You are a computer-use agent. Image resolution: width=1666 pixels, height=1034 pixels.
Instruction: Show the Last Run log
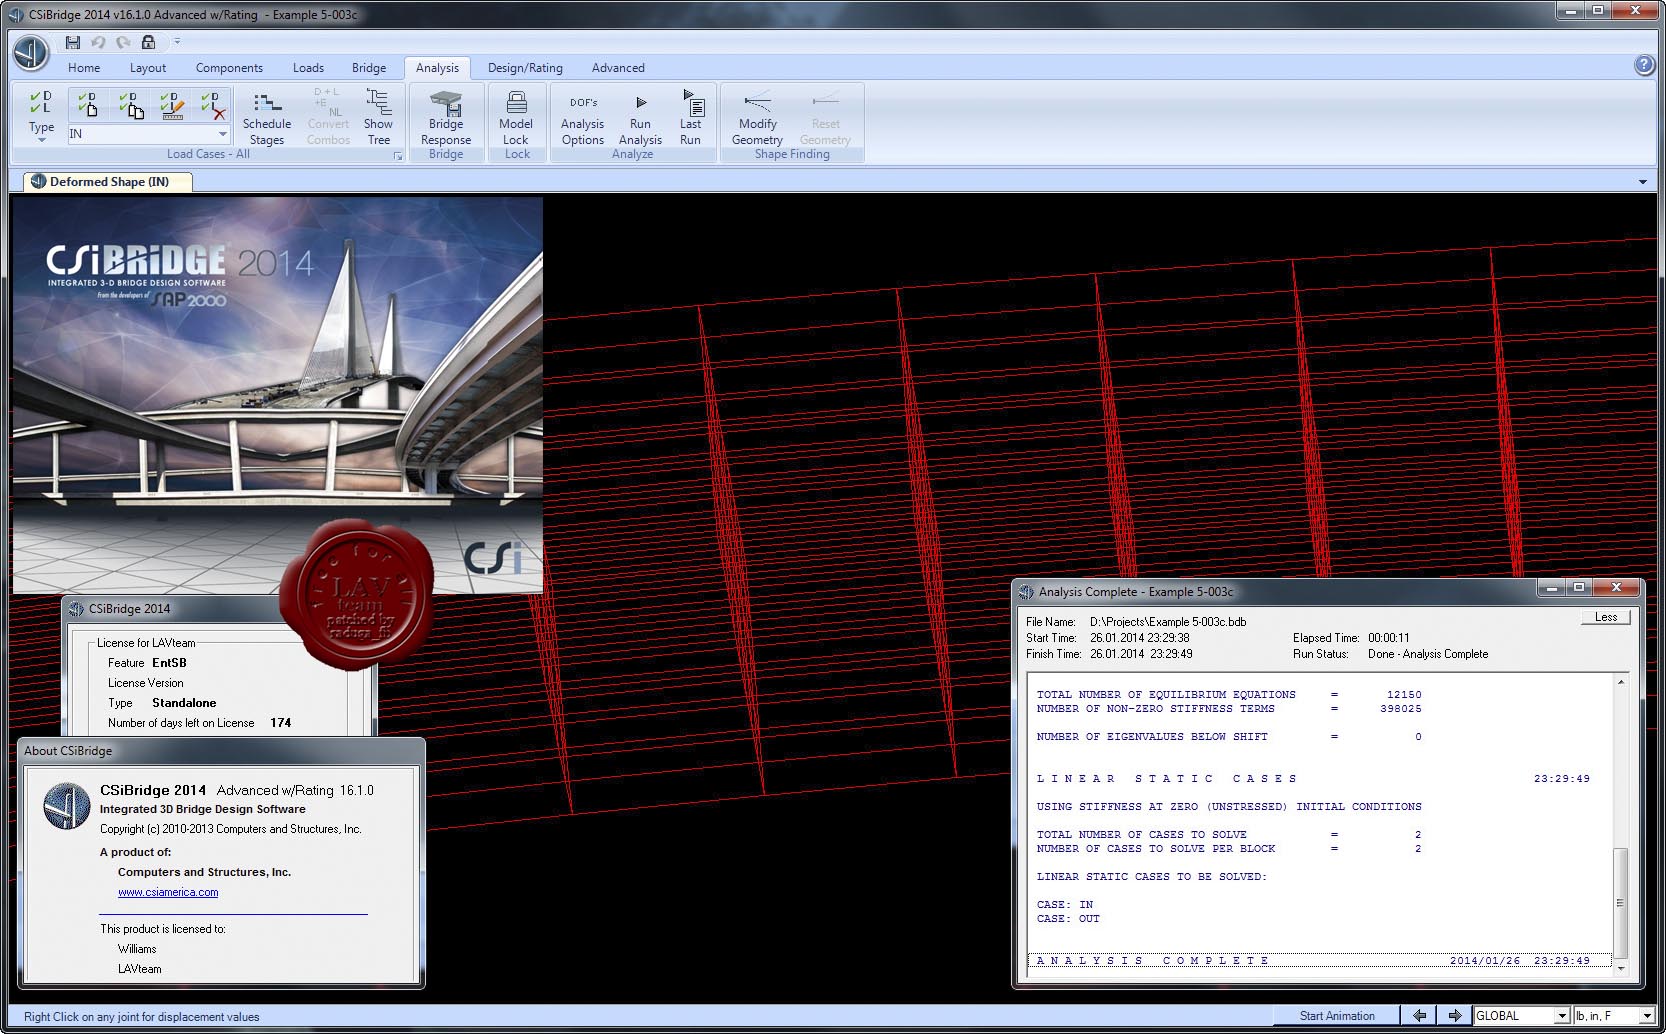click(x=690, y=118)
